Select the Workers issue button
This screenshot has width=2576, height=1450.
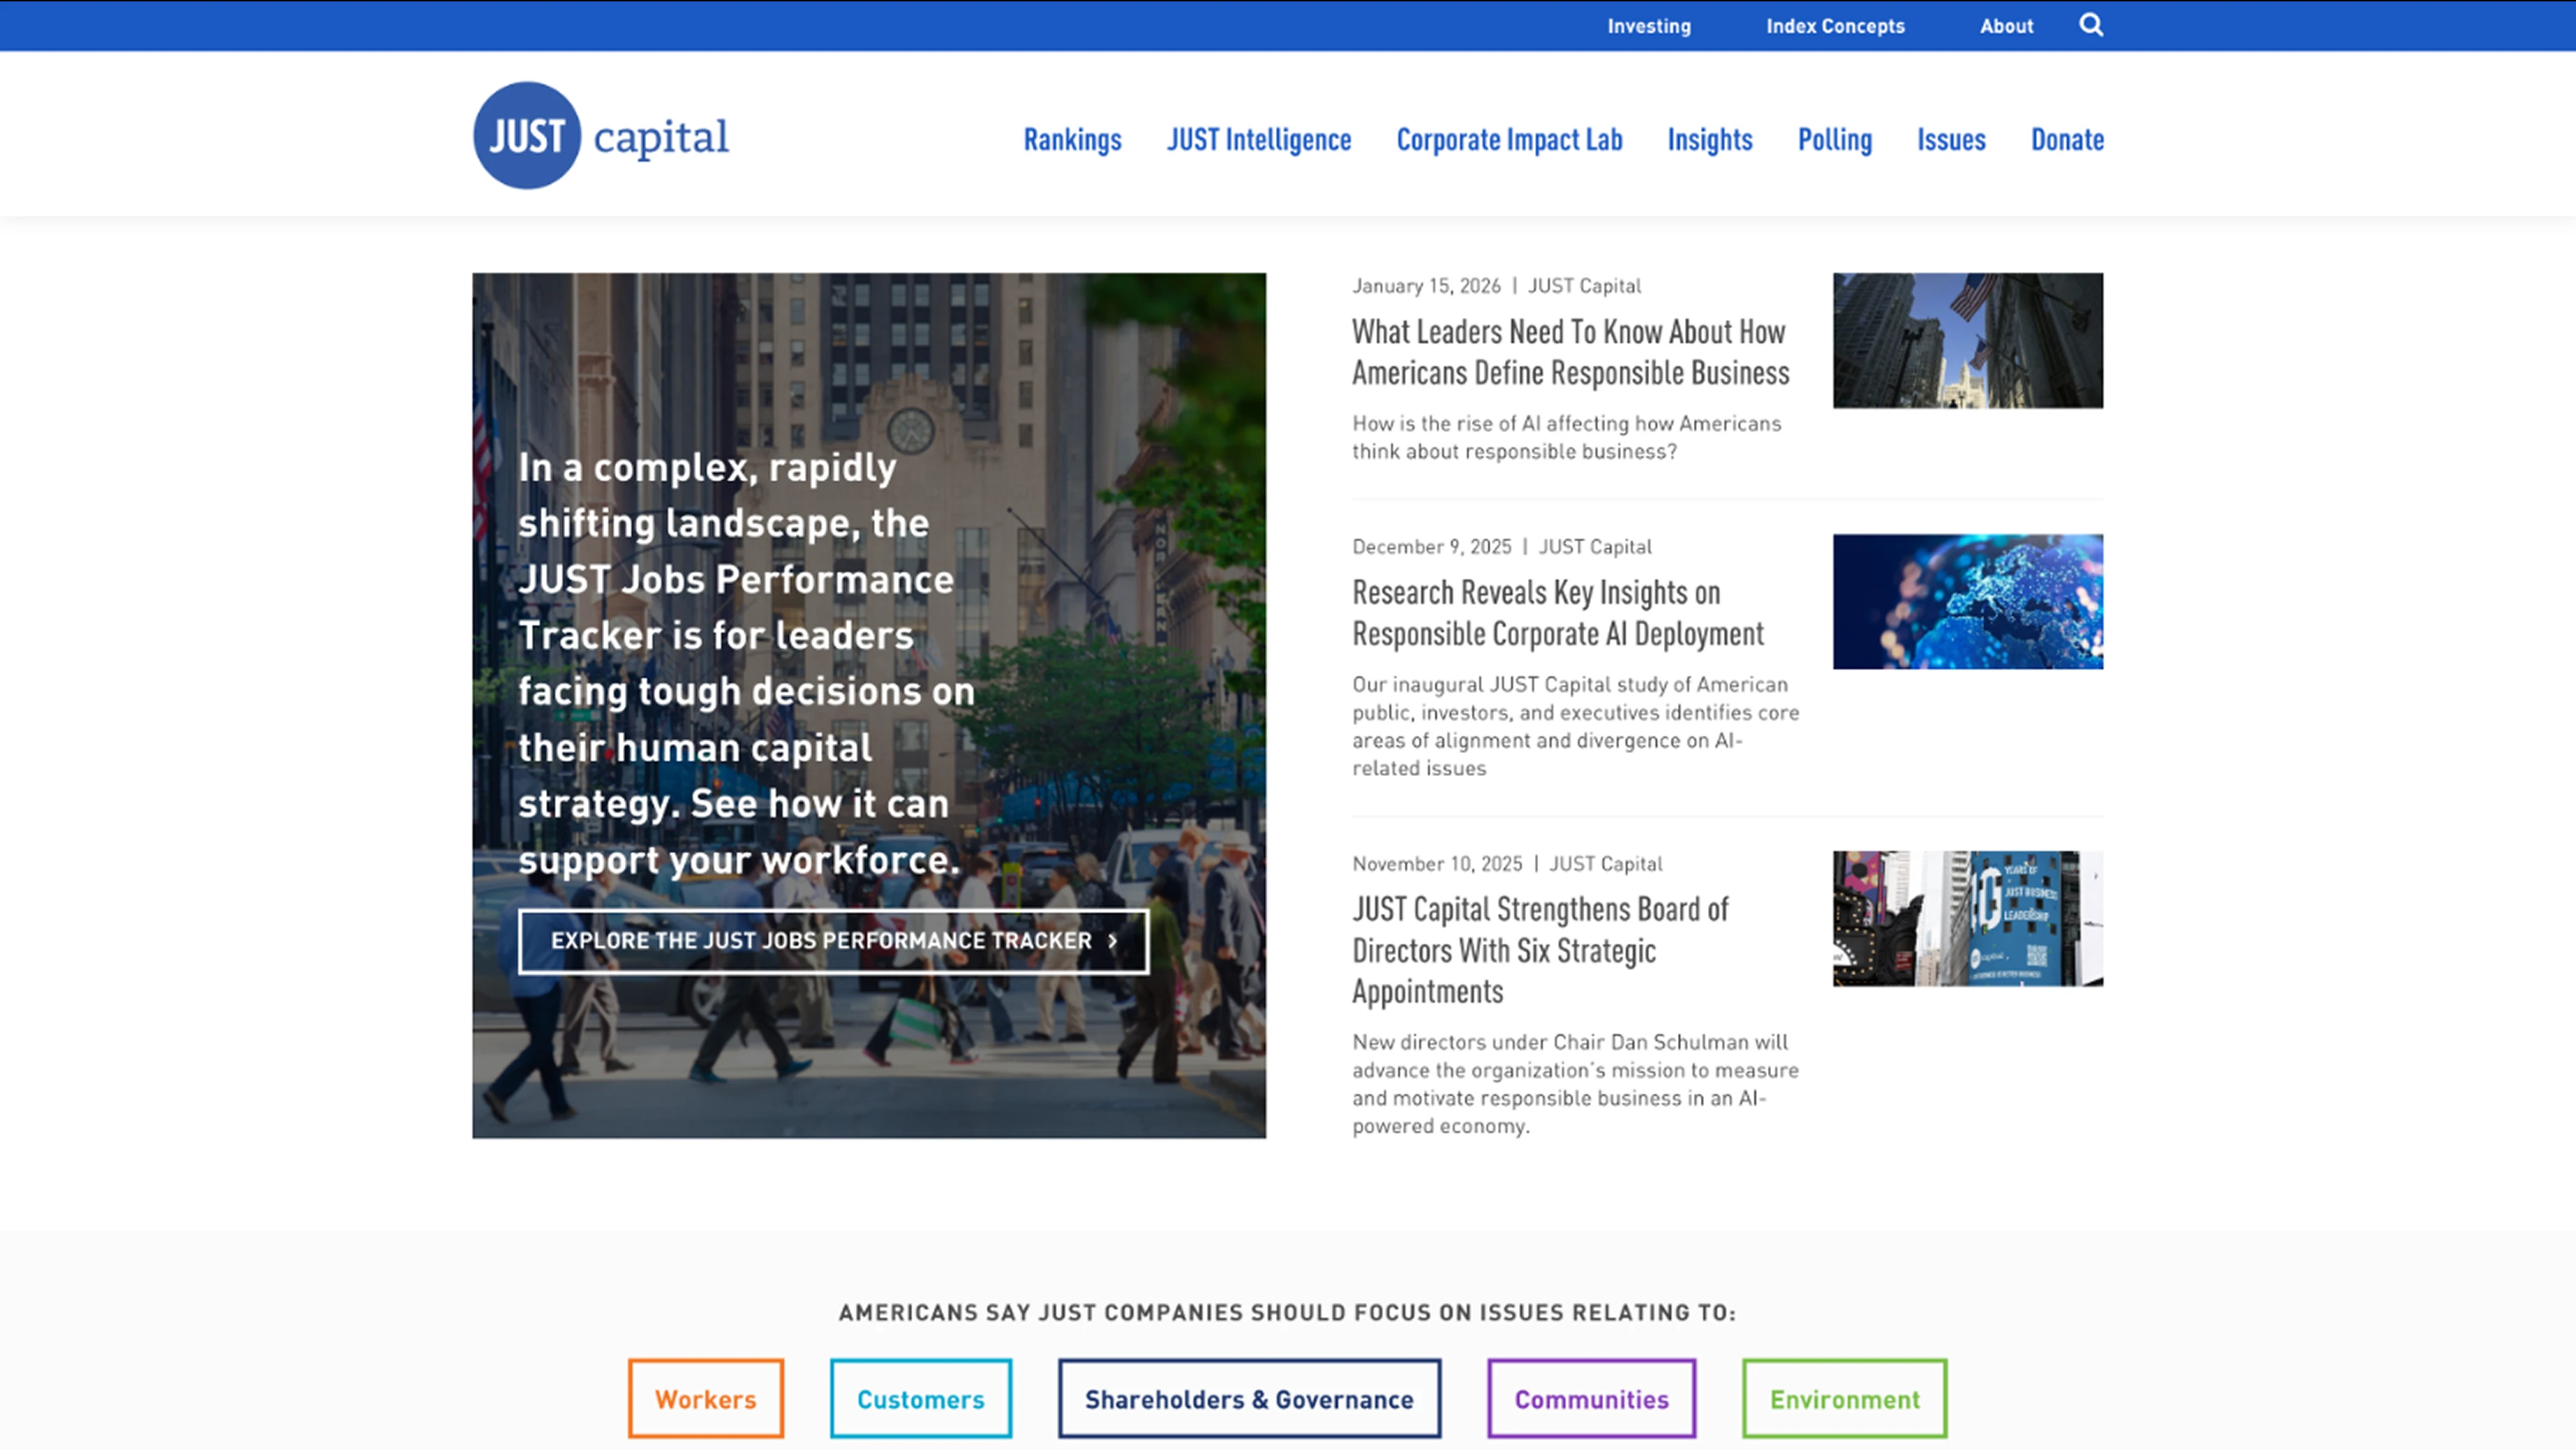pos(706,1398)
